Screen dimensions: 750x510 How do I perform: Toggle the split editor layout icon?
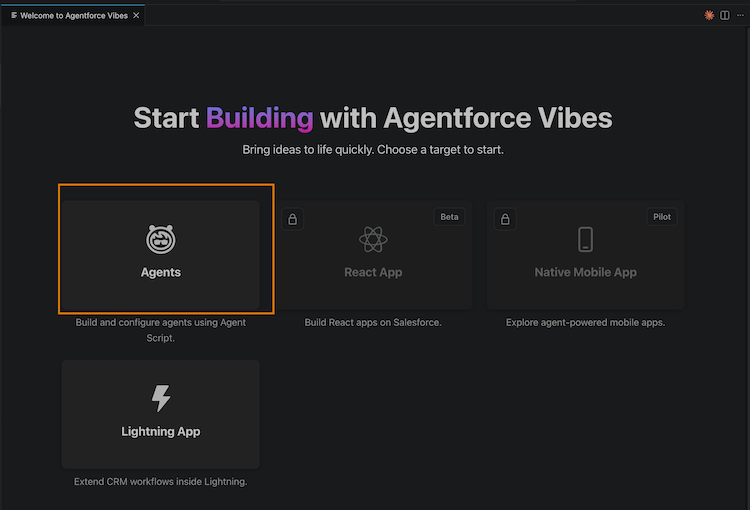point(725,15)
